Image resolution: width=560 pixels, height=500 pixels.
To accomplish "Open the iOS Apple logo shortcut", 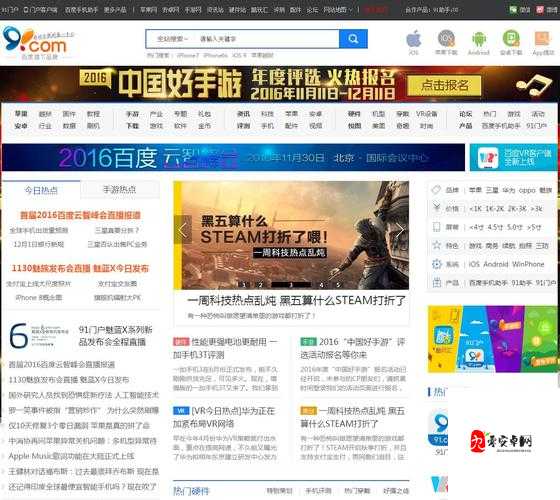I will tap(414, 39).
